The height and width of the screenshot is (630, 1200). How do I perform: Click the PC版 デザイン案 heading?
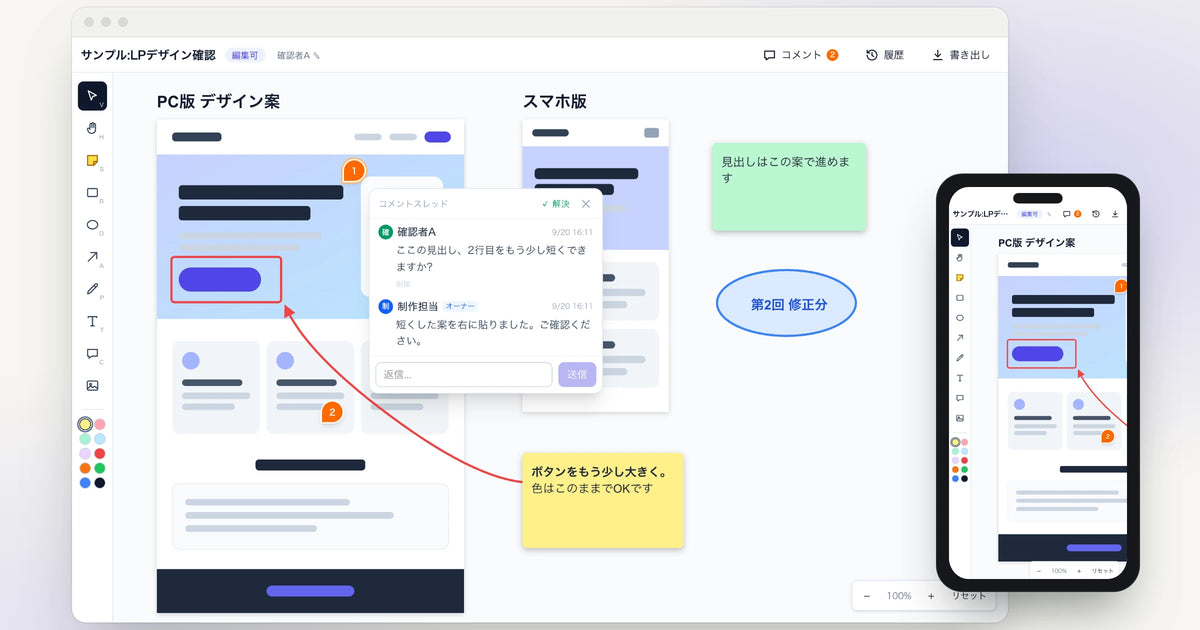click(x=218, y=101)
